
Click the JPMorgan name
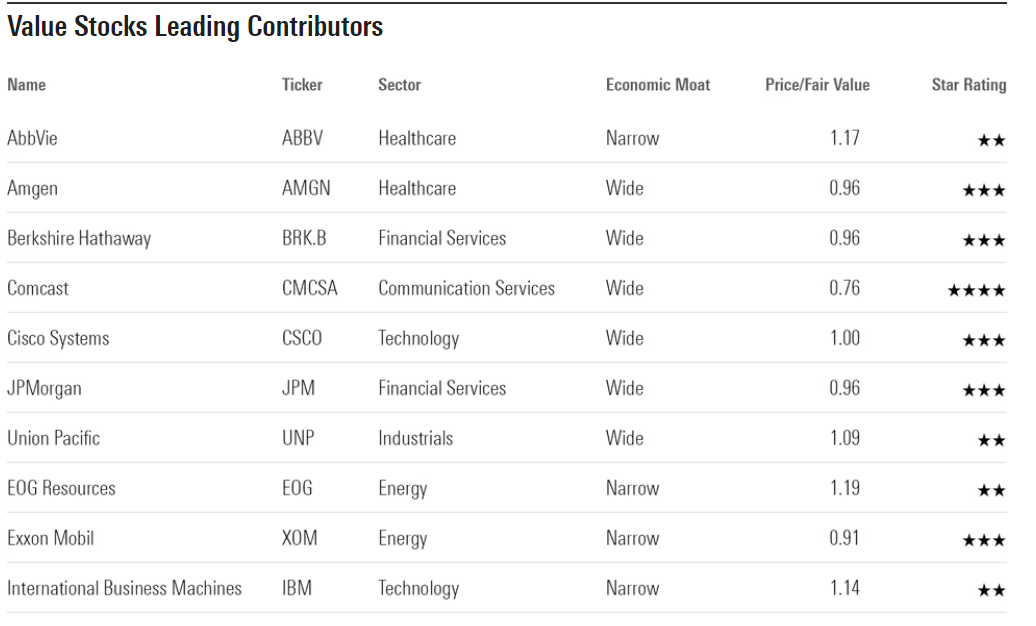(x=44, y=388)
